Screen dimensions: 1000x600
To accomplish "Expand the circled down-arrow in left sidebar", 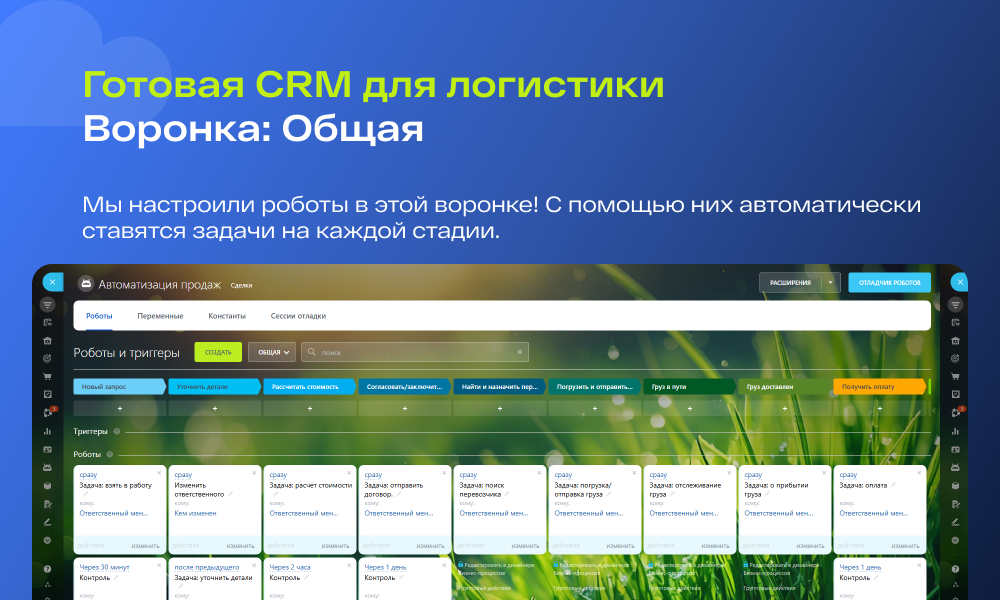I will point(47,540).
